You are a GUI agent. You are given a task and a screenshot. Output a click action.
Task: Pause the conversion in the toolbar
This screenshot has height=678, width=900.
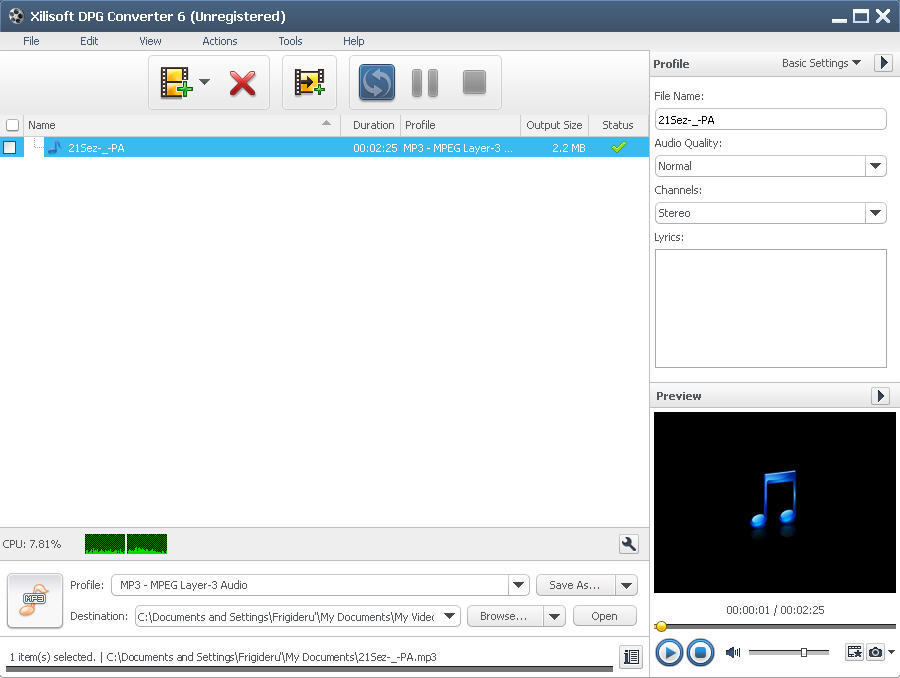(425, 83)
